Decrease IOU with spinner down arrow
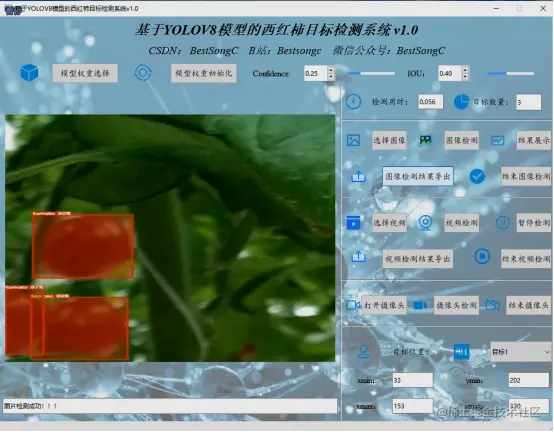The image size is (554, 432). [x=465, y=77]
